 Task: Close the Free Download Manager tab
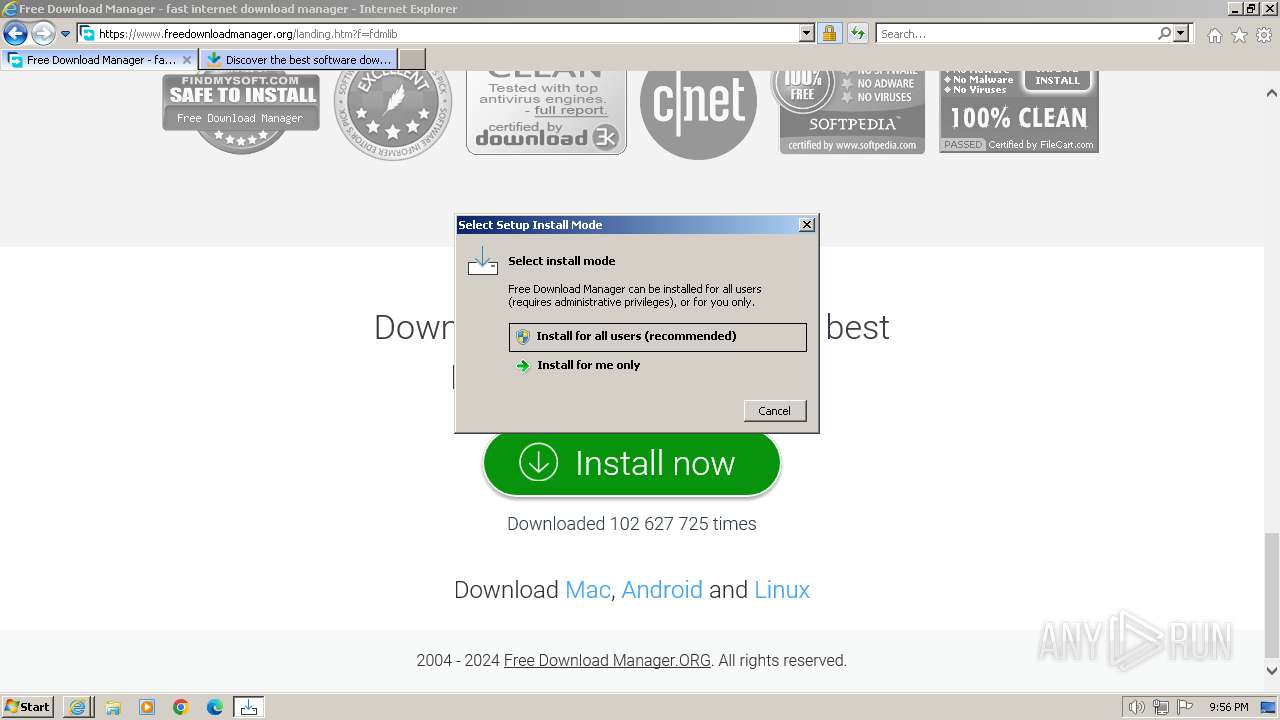[x=187, y=60]
